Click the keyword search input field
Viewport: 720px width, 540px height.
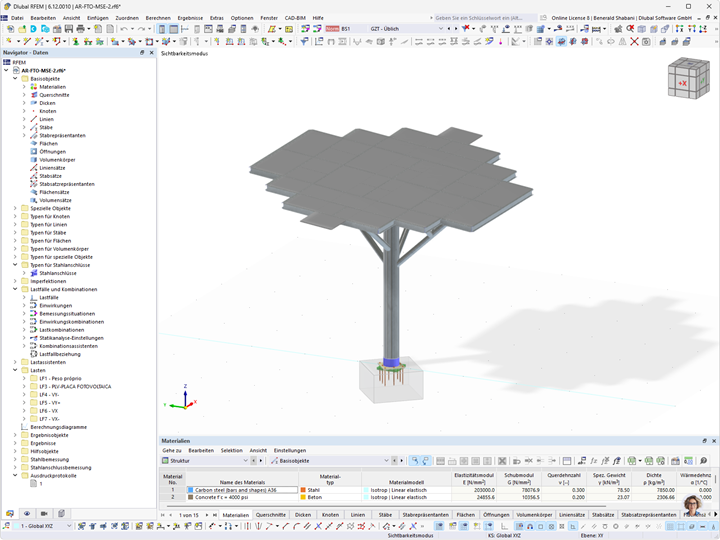point(484,18)
